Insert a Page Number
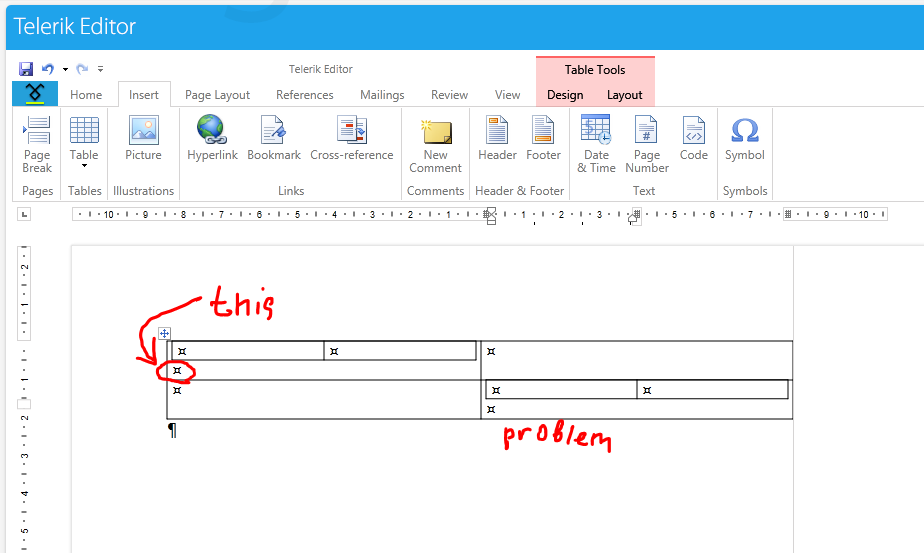 click(647, 144)
